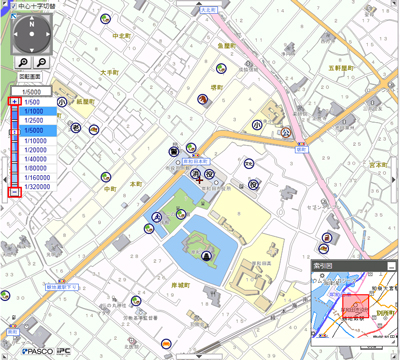Select the 1/1000 scale option
Image resolution: width=400 pixels, height=360 pixels.
tap(38, 111)
